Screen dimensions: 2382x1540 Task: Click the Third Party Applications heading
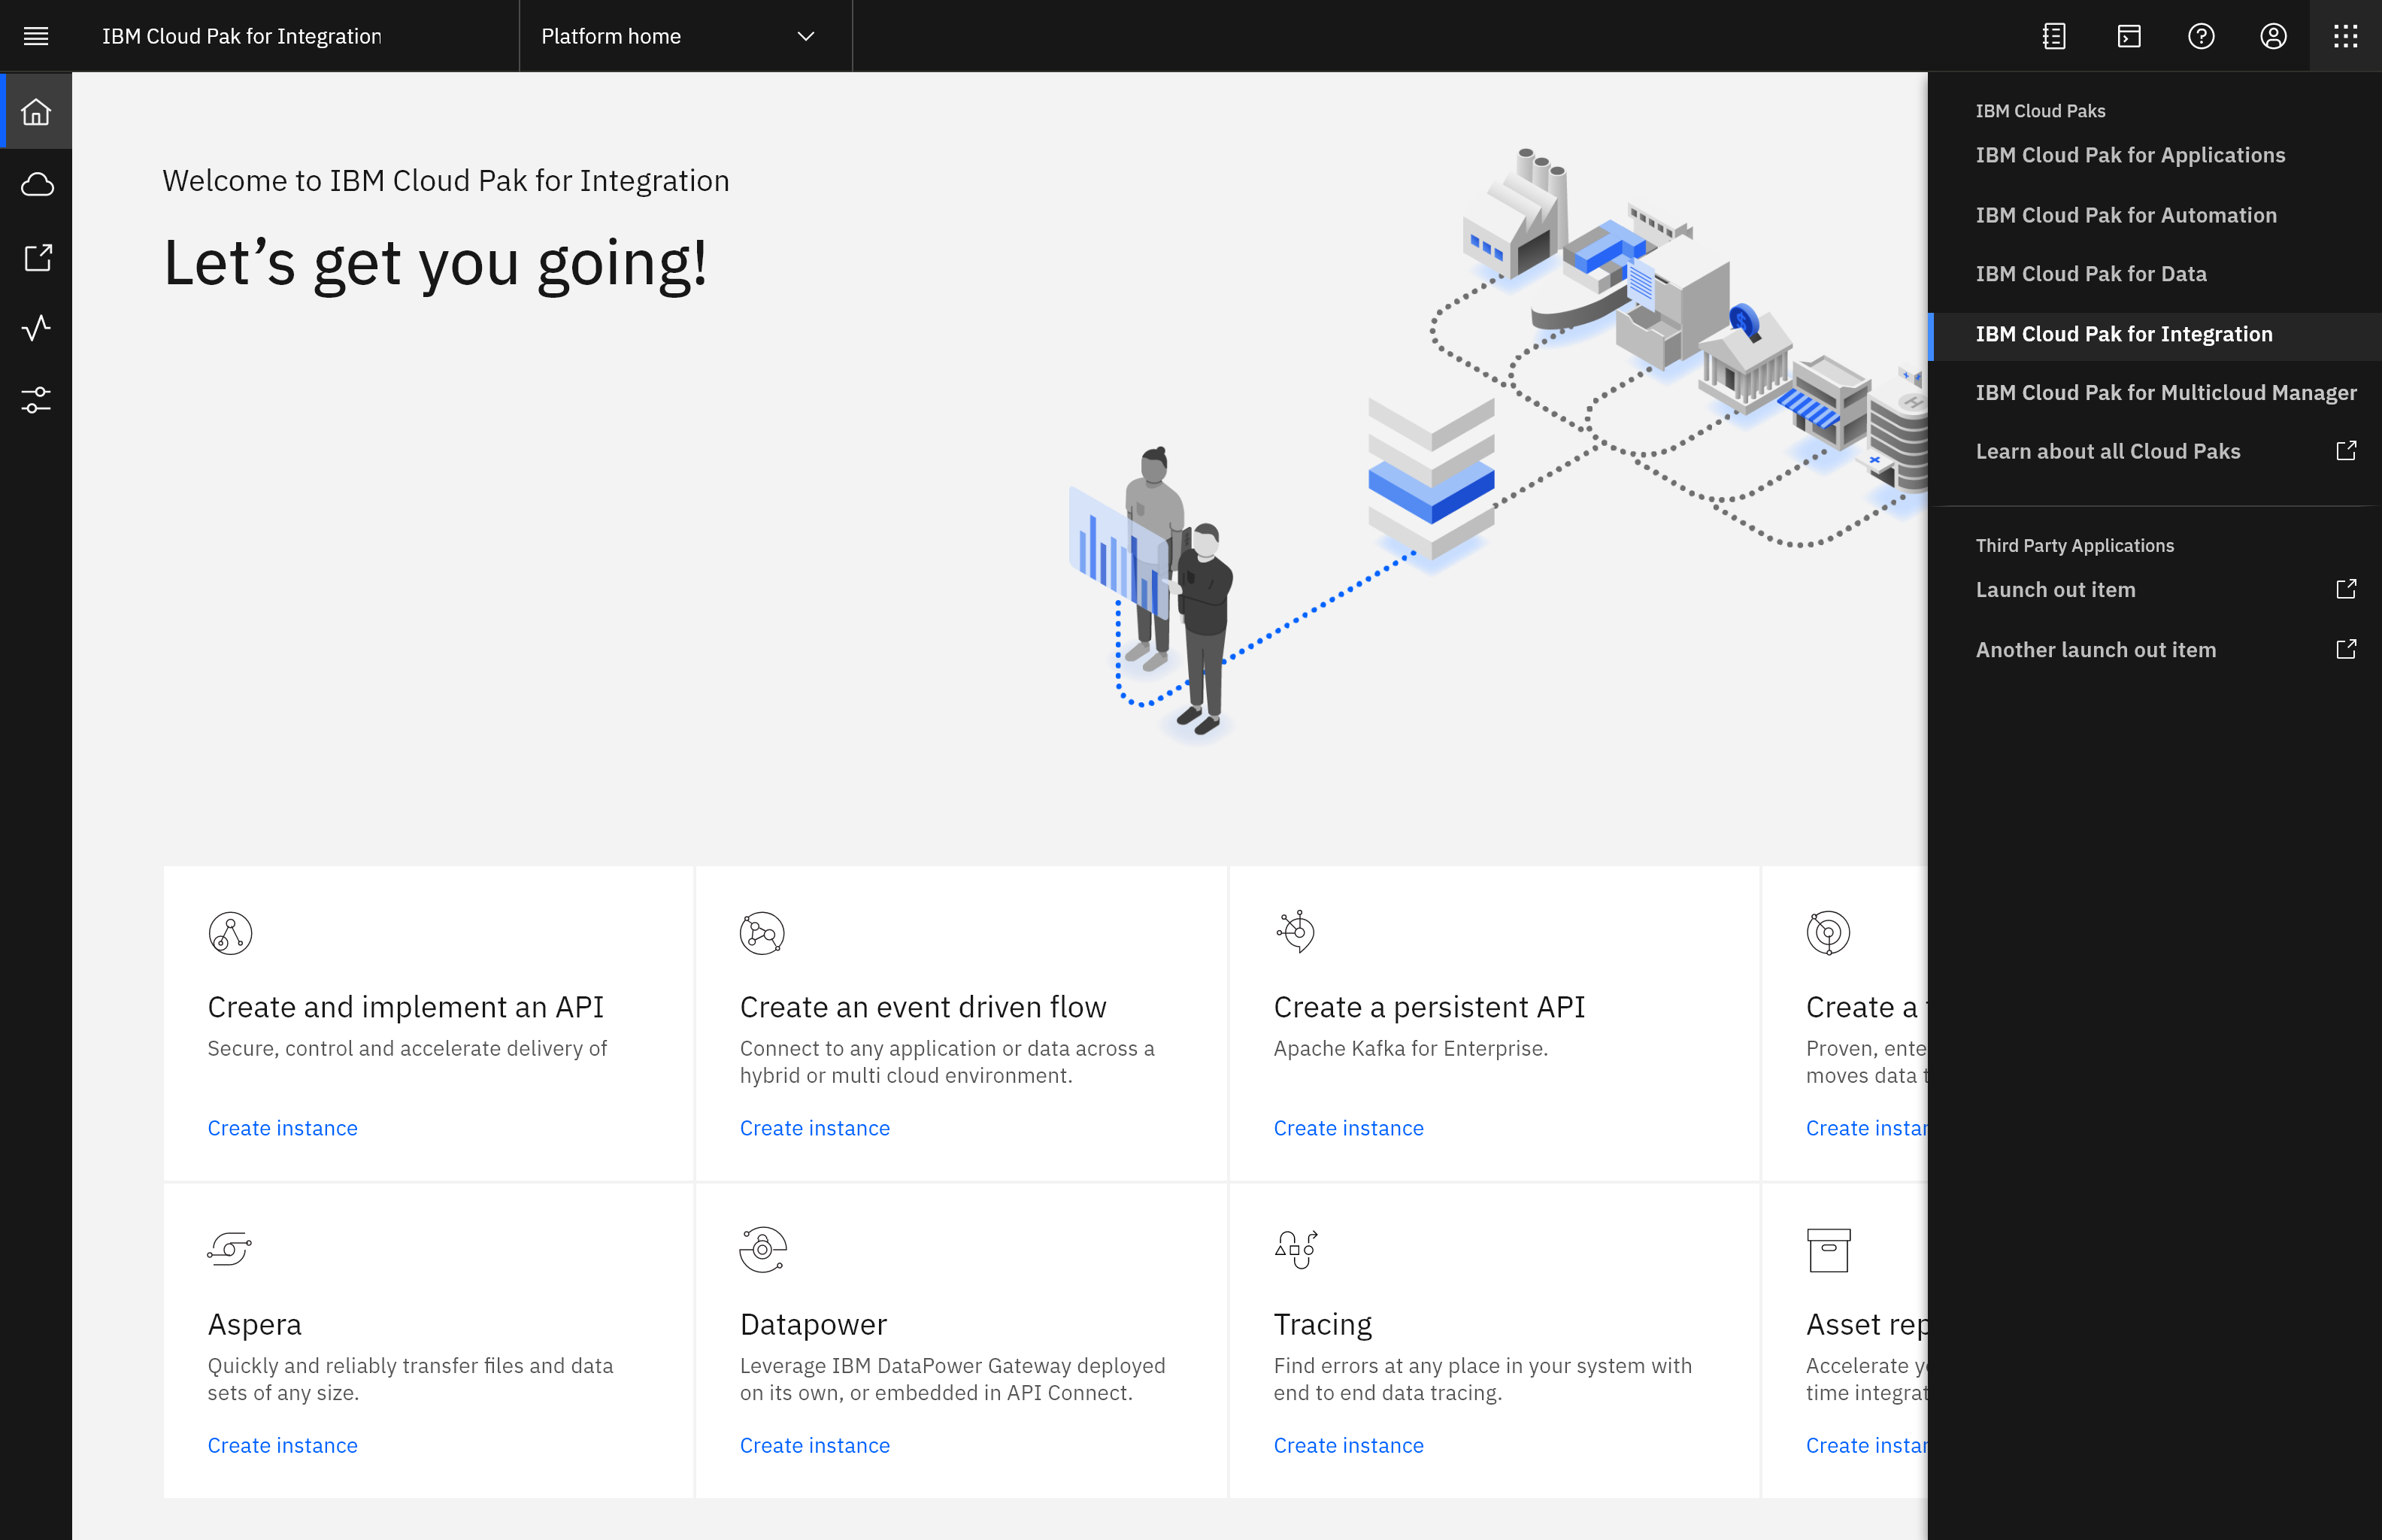(x=2075, y=545)
